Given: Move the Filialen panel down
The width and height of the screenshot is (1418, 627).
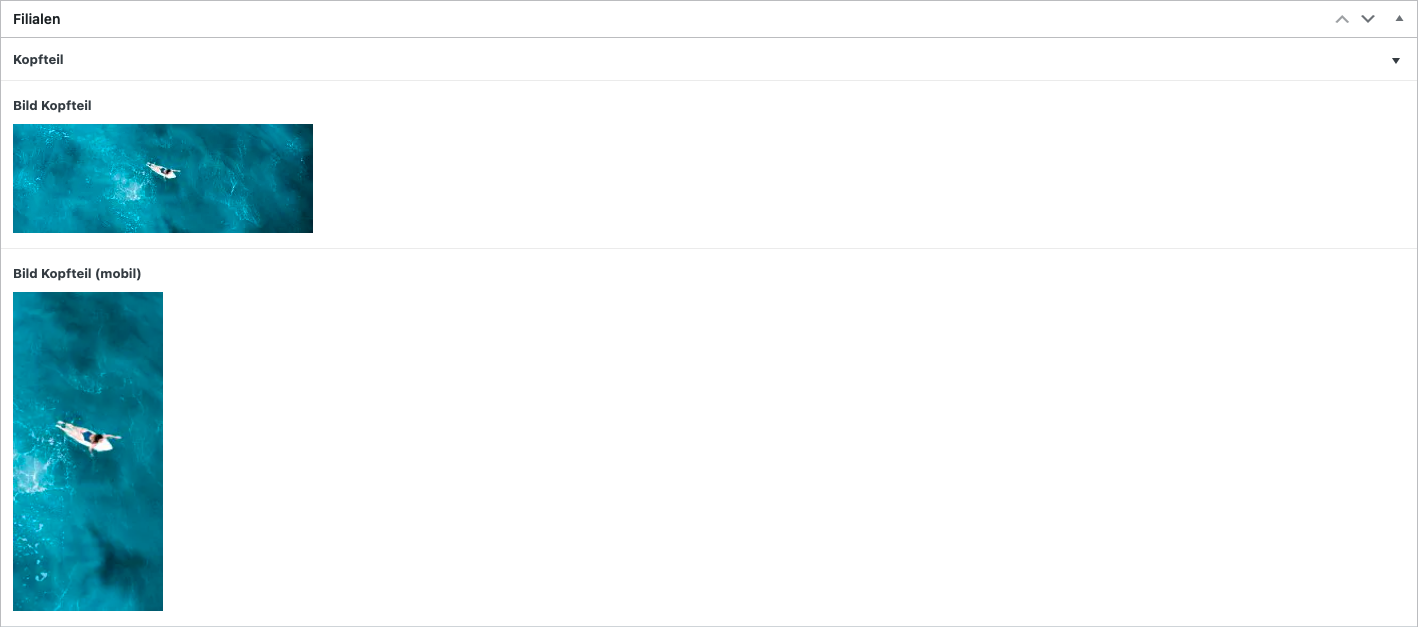Looking at the screenshot, I should coord(1368,19).
